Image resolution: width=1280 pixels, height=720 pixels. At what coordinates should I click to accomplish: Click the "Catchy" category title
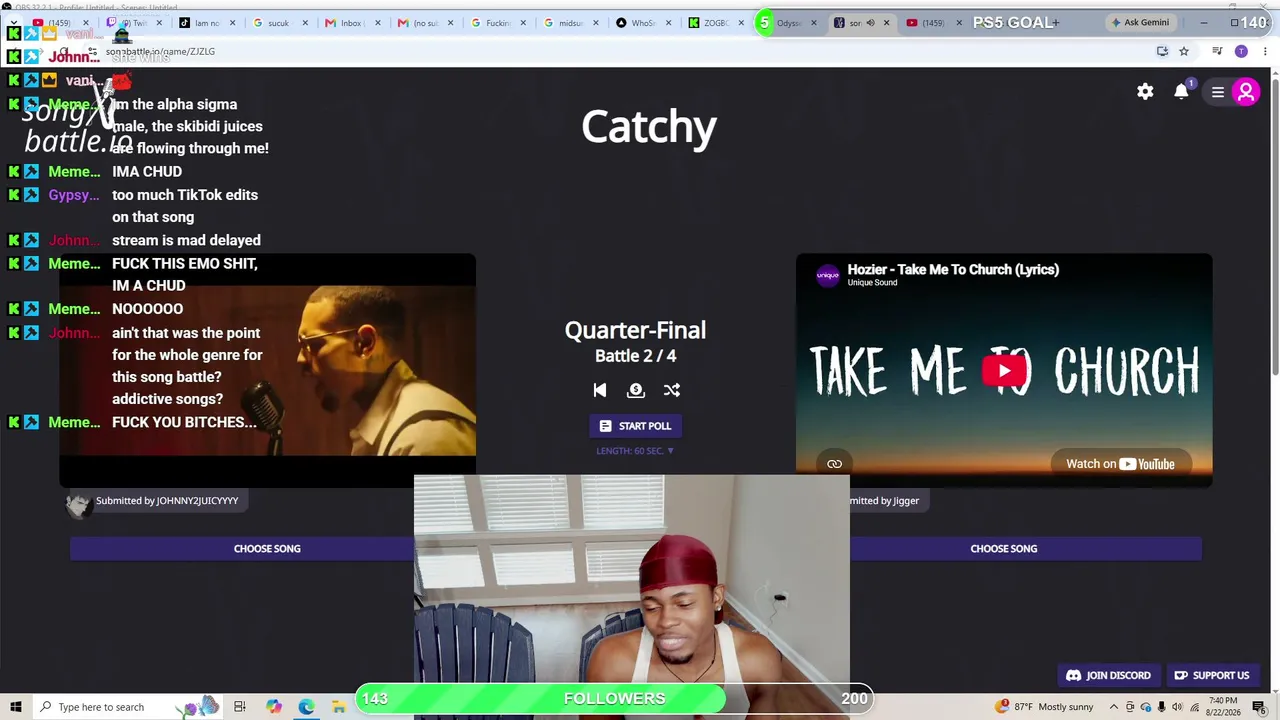tap(649, 127)
